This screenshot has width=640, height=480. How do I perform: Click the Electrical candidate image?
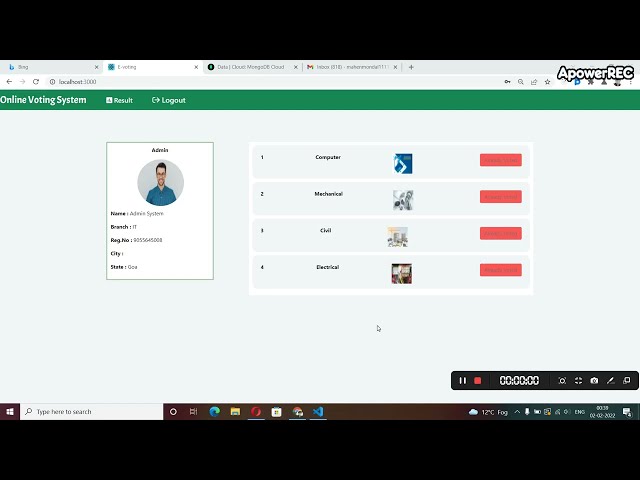coord(402,273)
